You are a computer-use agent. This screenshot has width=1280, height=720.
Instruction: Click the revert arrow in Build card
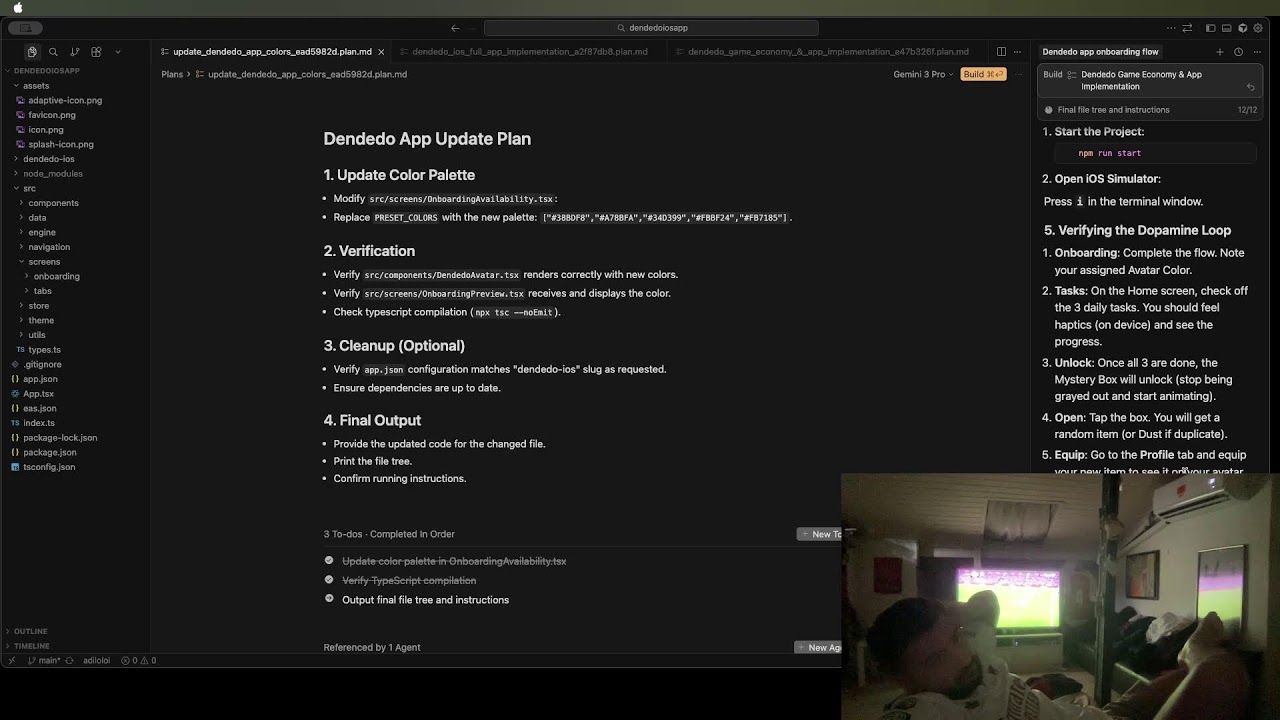tap(1250, 87)
